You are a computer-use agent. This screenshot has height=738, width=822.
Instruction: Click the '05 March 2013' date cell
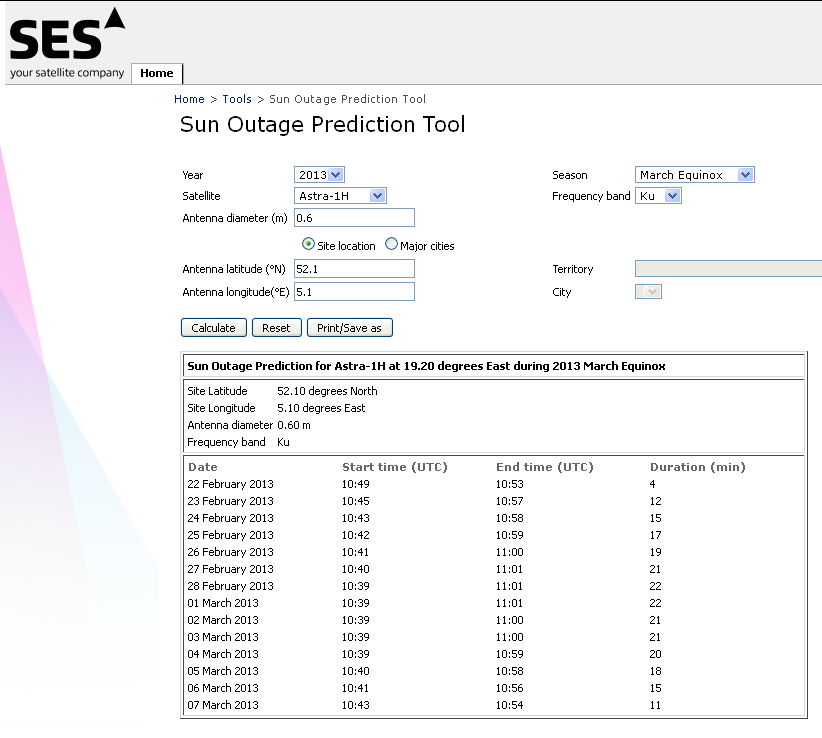223,671
